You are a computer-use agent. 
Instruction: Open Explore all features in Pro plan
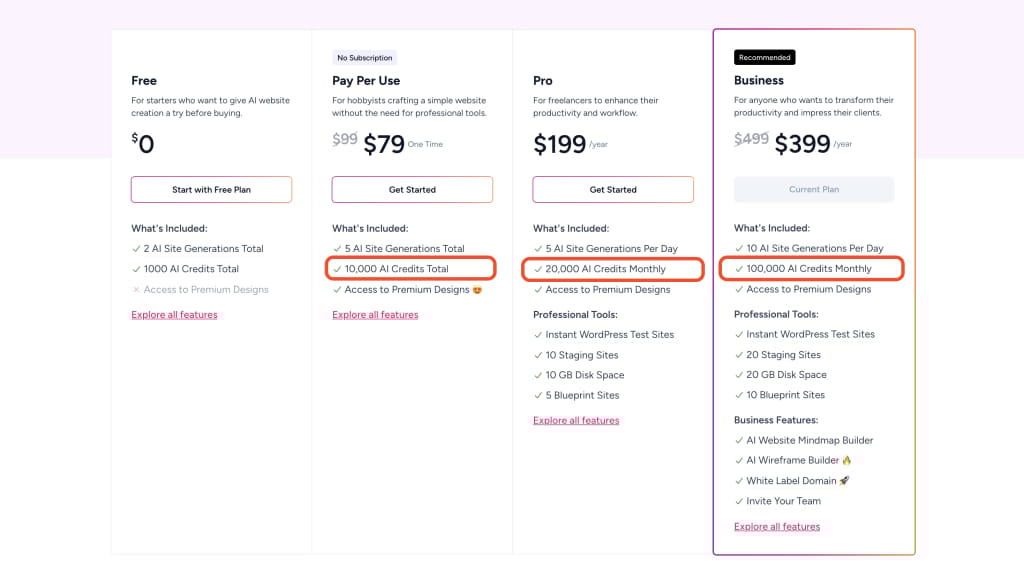(576, 421)
